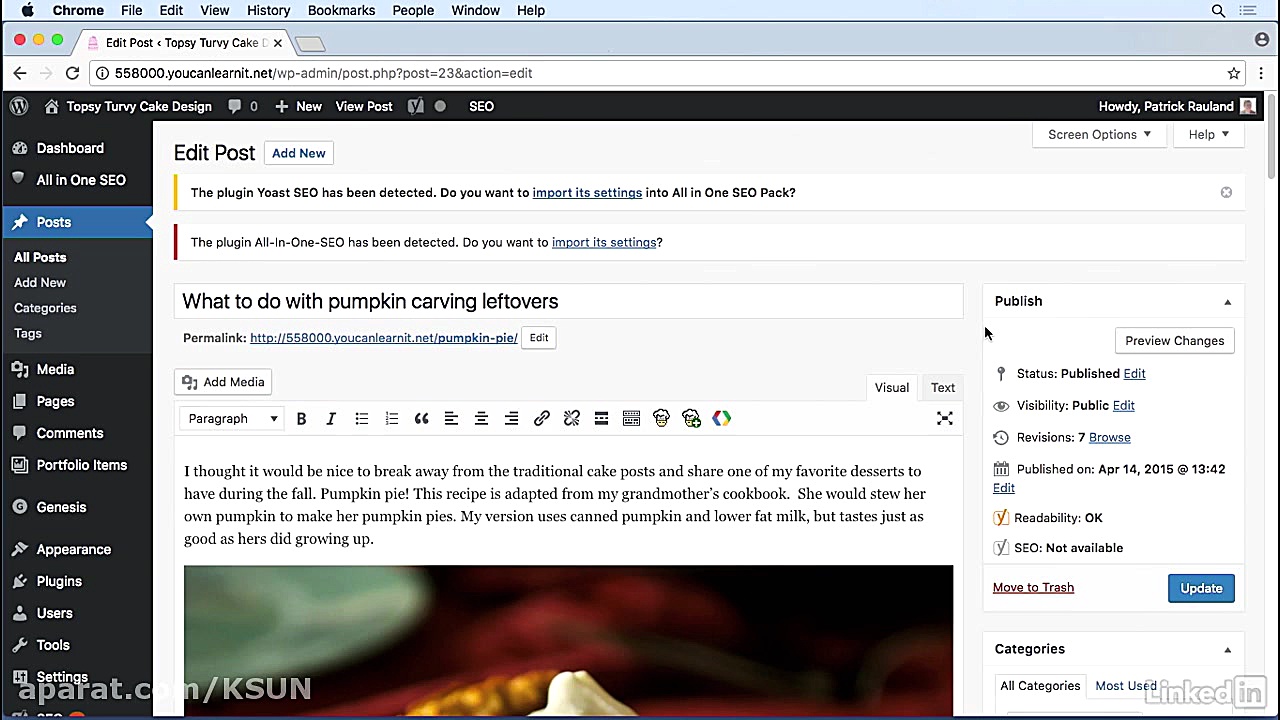Insert Read More tag
The width and height of the screenshot is (1280, 720).
coord(601,419)
